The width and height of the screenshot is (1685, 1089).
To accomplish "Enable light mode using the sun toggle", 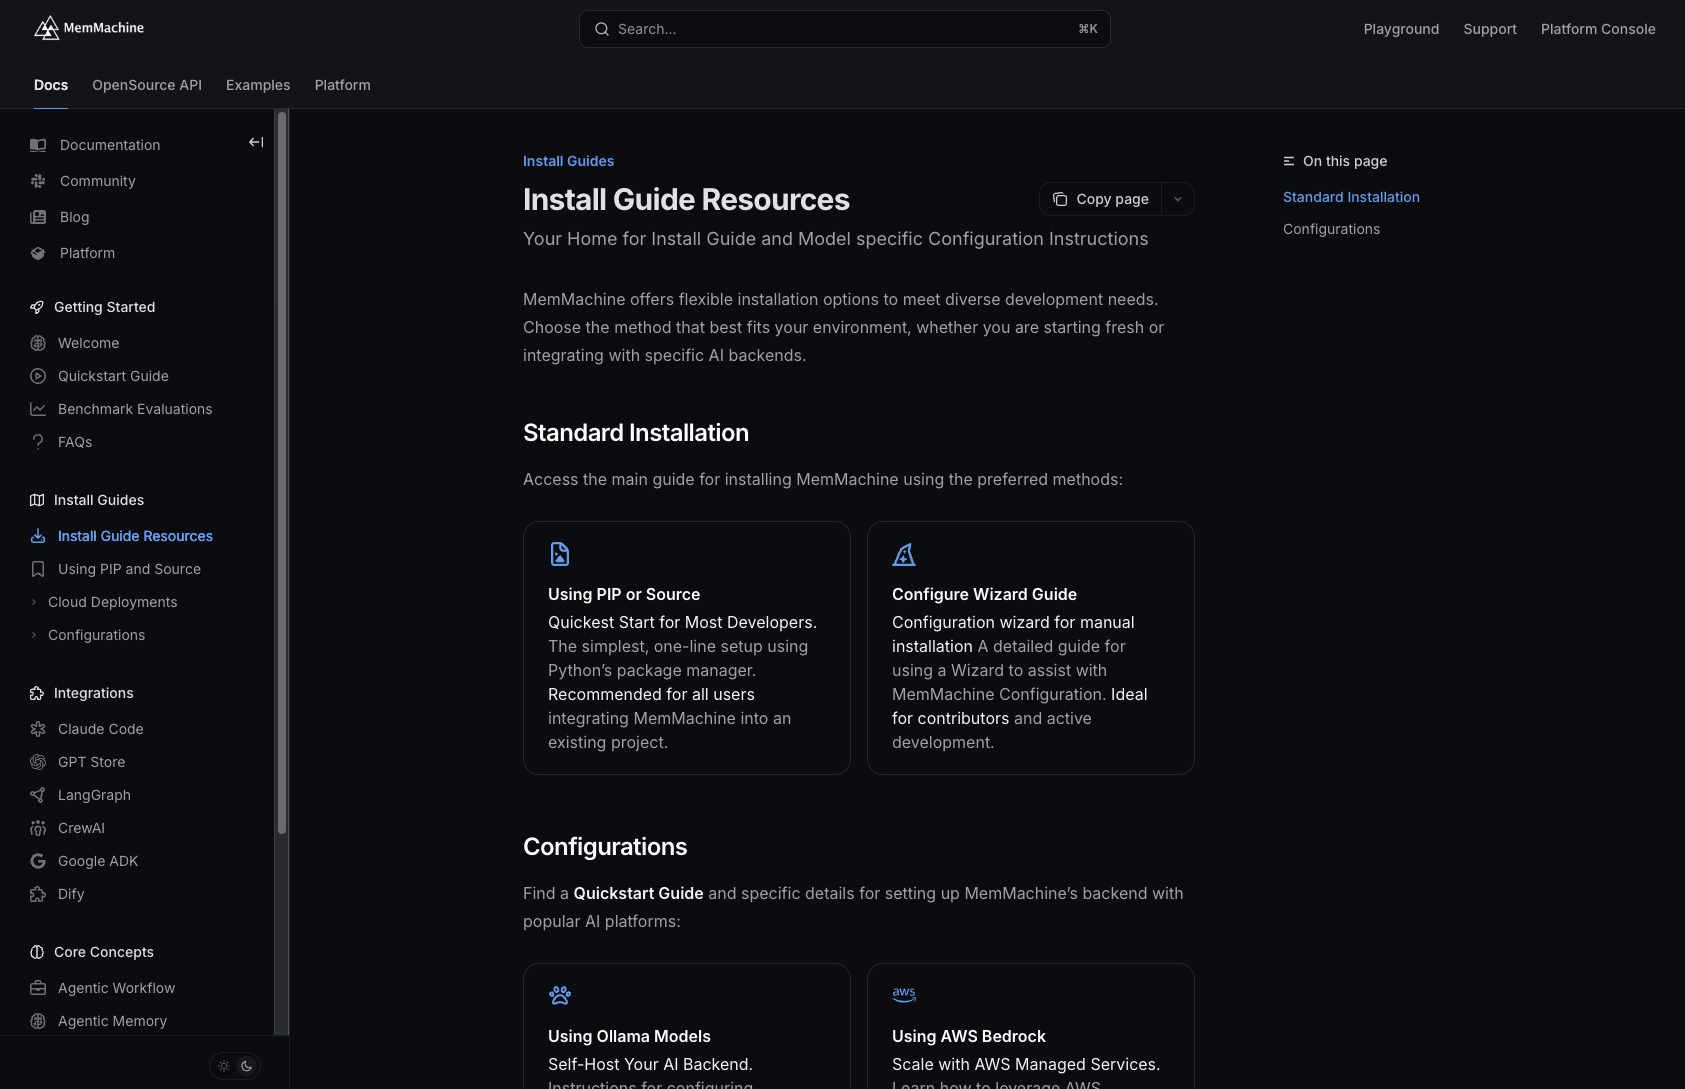I will (x=223, y=1066).
